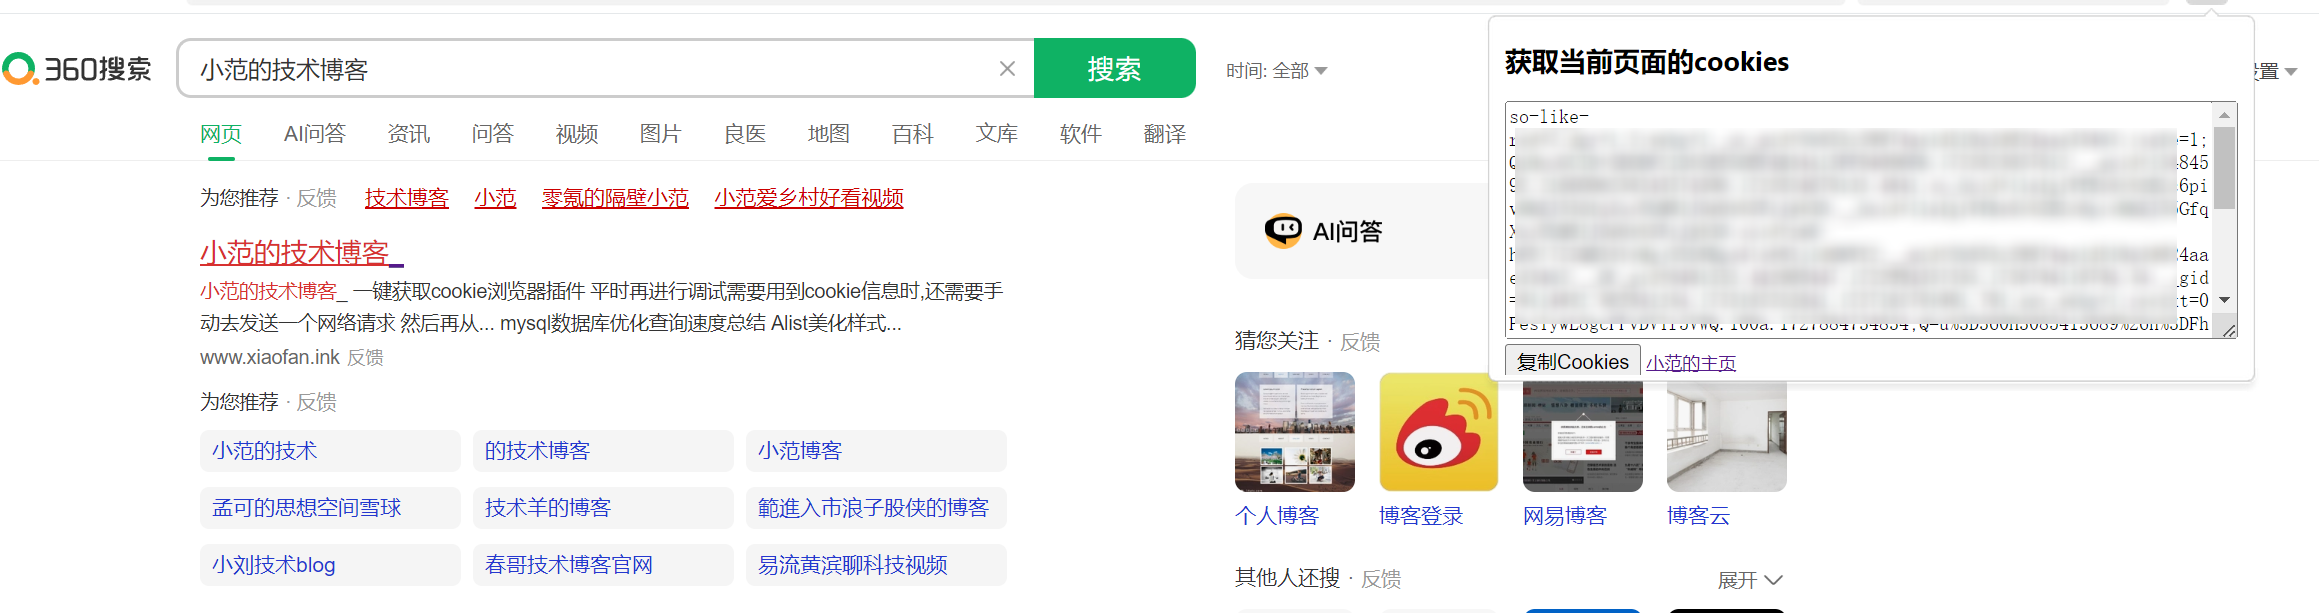Click 反馈 beside 其他人还搜
This screenshot has width=2319, height=613.
coord(1381,579)
